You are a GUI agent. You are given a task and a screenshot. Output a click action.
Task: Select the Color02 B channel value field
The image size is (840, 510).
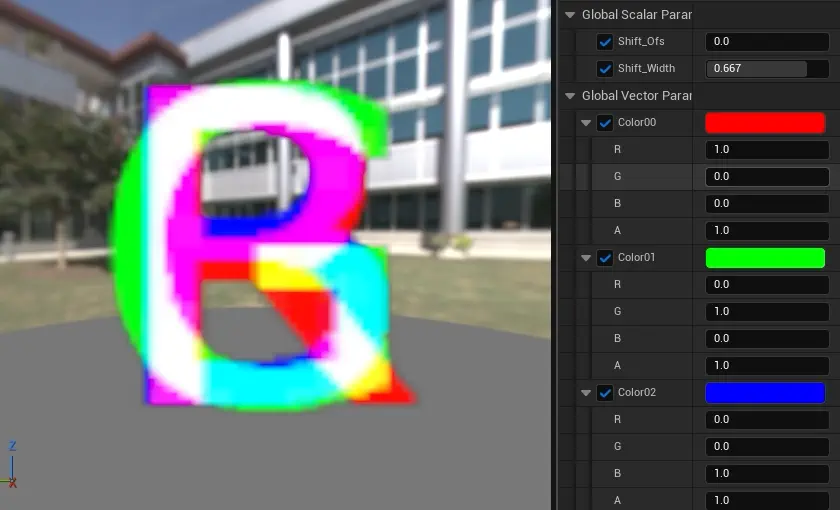pos(767,473)
